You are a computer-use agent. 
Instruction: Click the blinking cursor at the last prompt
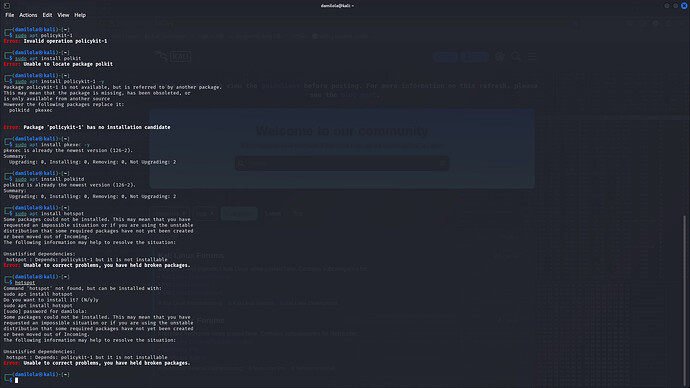pyautogui.click(x=17, y=380)
